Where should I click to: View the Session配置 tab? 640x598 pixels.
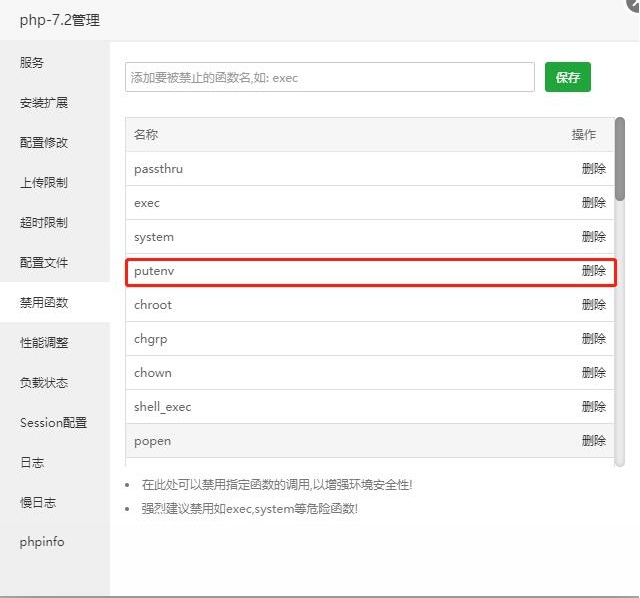(53, 423)
